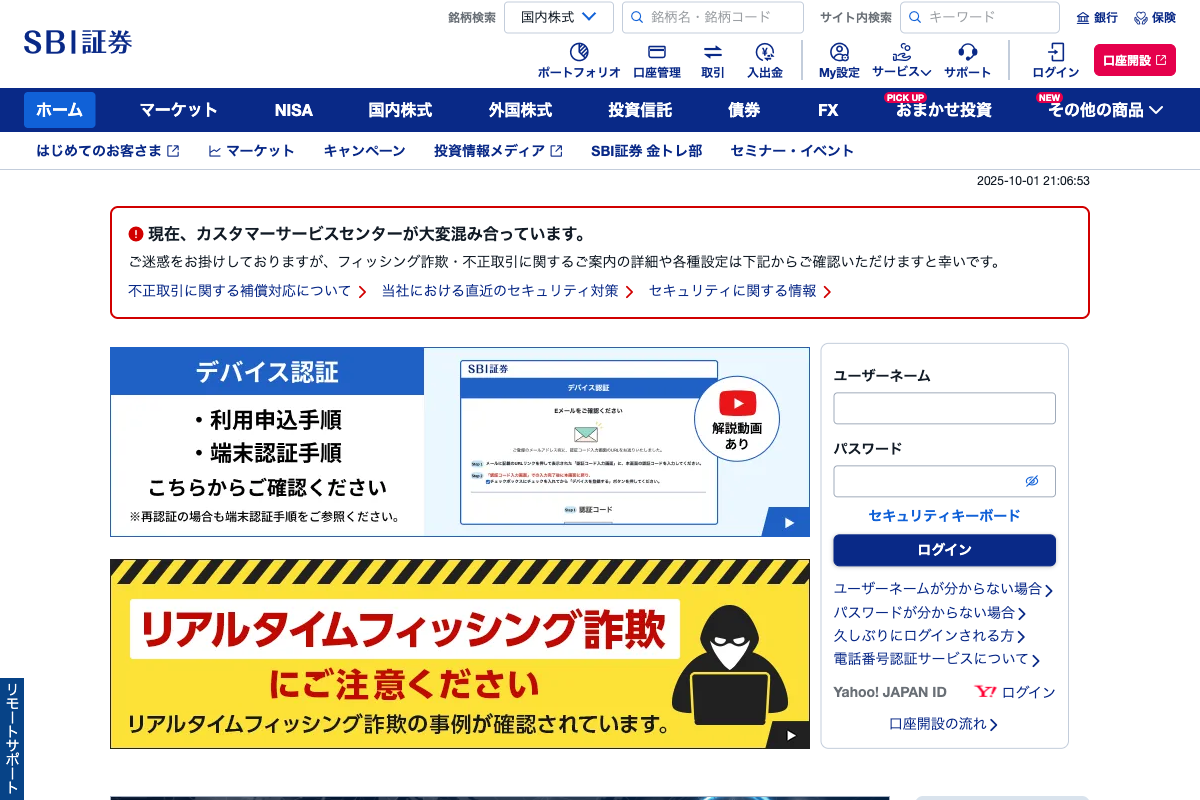This screenshot has width=1200, height=800.
Task: Click the サポート headset icon
Action: tap(967, 53)
